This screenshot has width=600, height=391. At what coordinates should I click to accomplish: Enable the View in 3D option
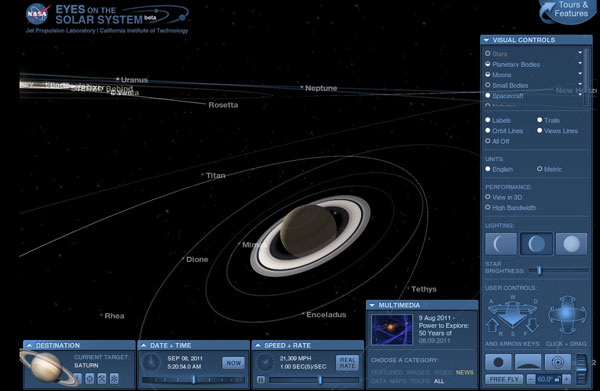coord(503,197)
